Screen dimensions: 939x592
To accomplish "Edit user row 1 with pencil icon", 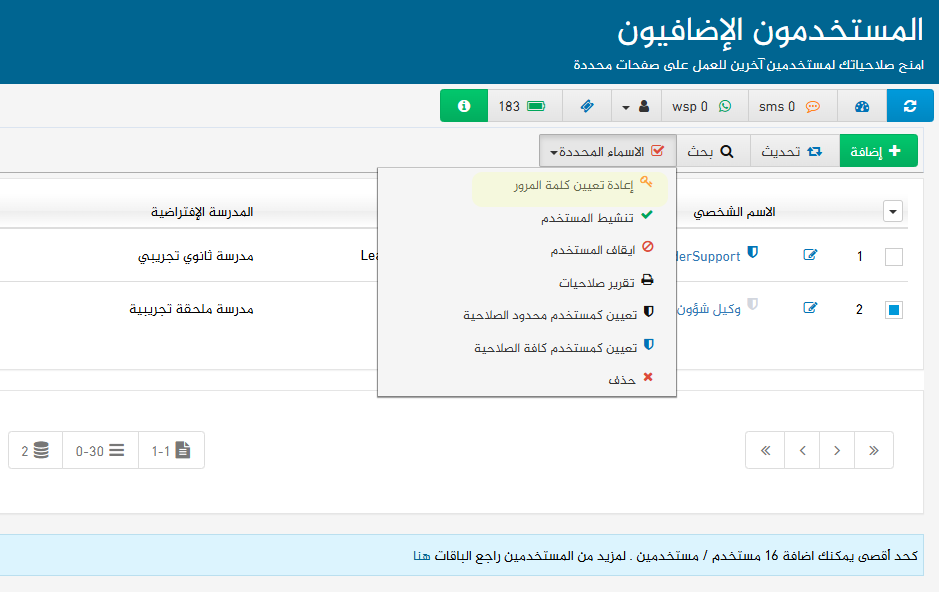I will (x=810, y=256).
